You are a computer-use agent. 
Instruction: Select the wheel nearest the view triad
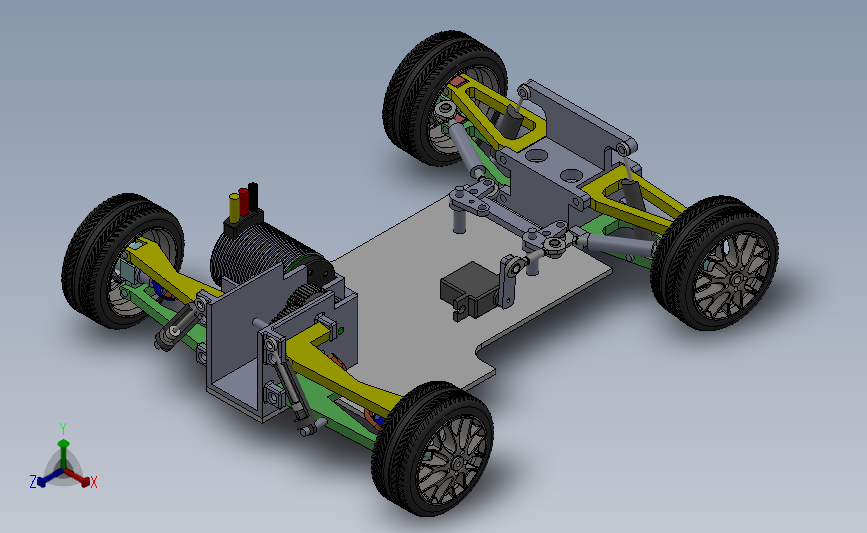[122, 261]
